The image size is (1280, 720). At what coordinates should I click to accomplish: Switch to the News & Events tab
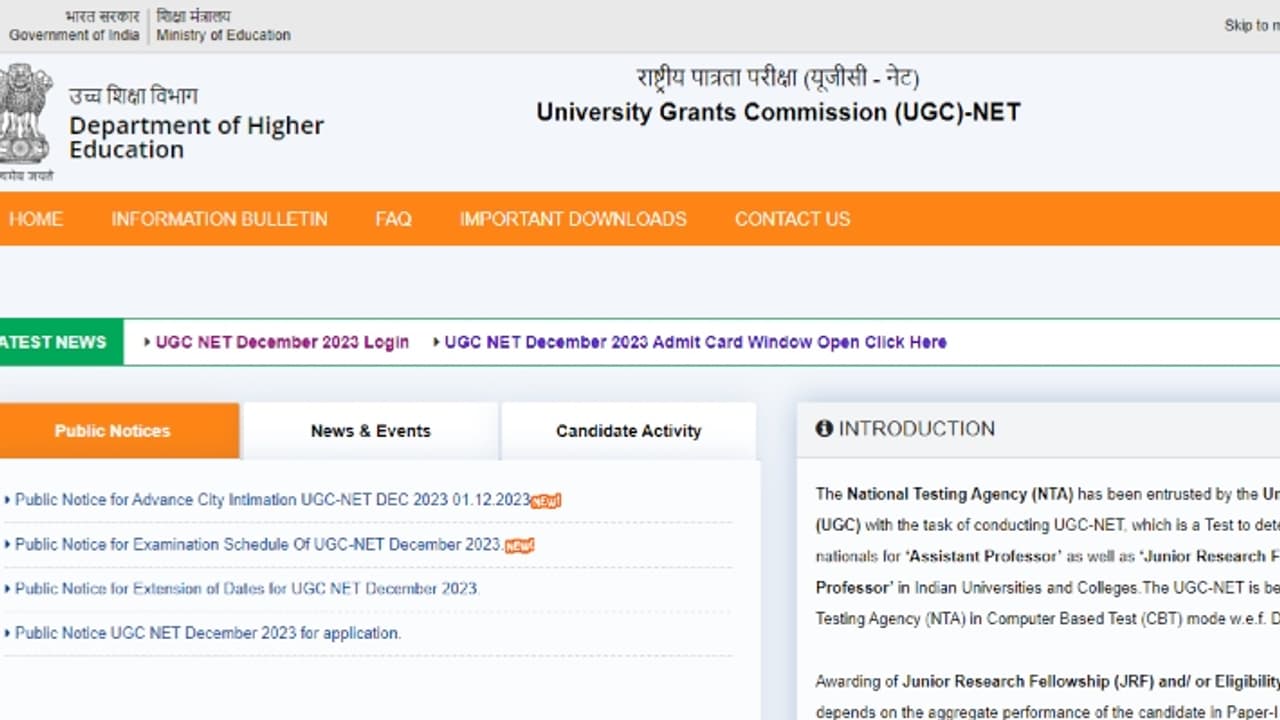coord(370,431)
